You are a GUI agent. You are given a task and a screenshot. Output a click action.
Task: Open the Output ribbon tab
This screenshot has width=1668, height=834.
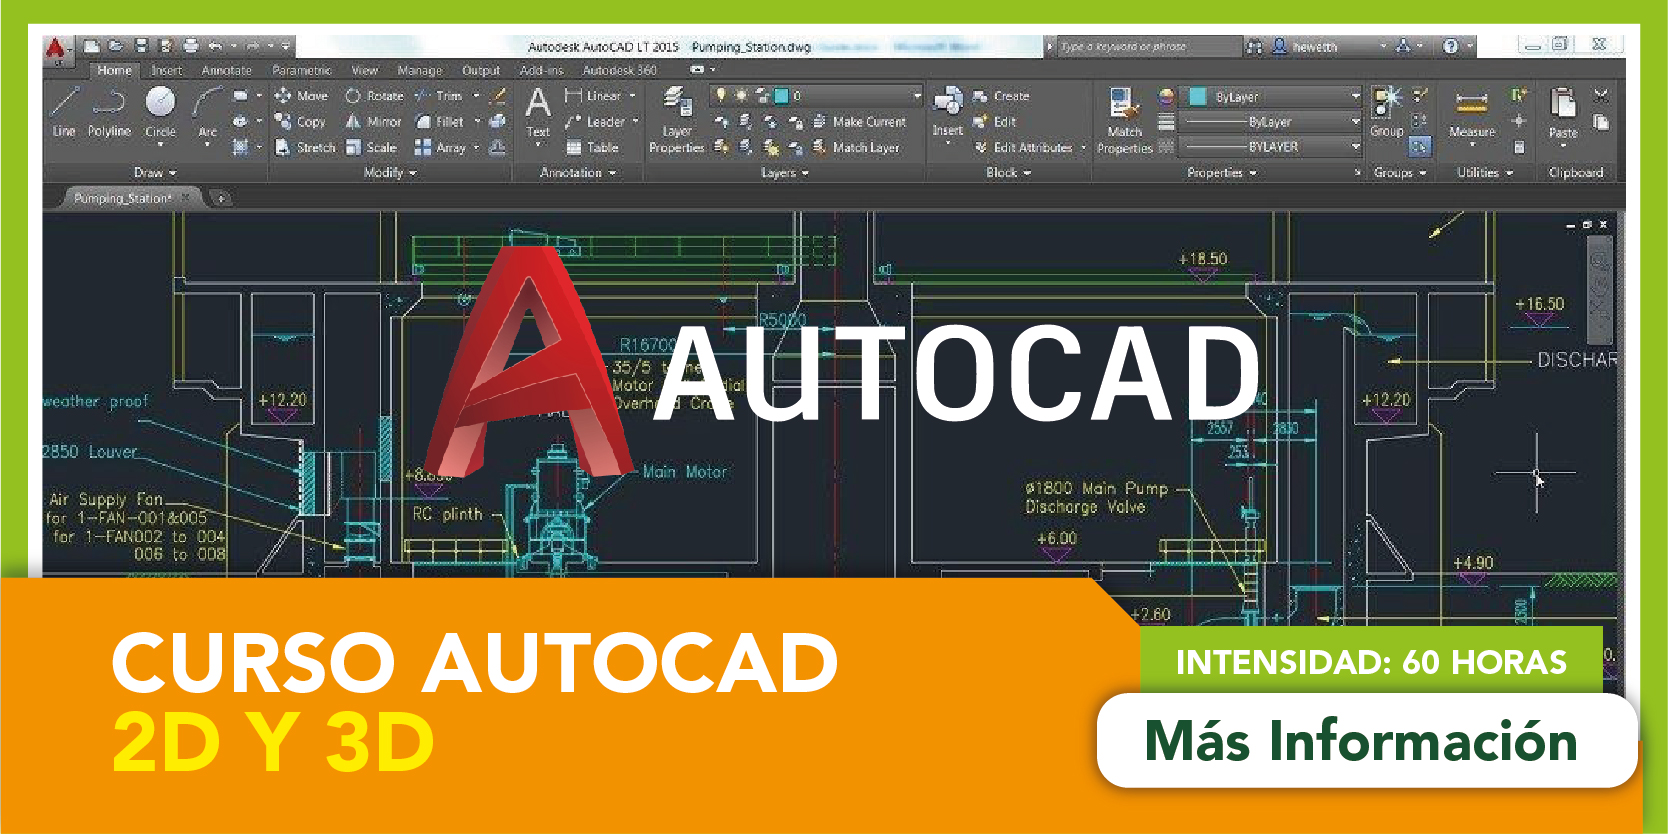[x=481, y=71]
